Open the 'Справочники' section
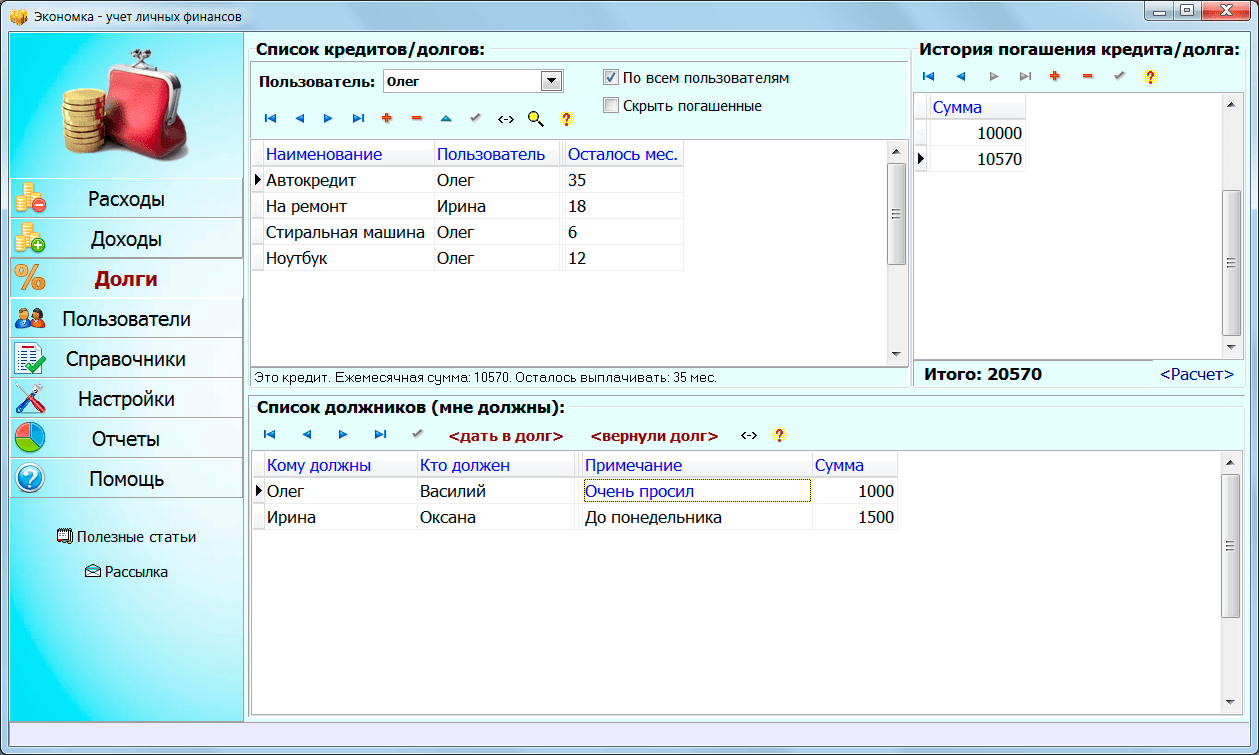This screenshot has width=1259, height=755. (127, 359)
